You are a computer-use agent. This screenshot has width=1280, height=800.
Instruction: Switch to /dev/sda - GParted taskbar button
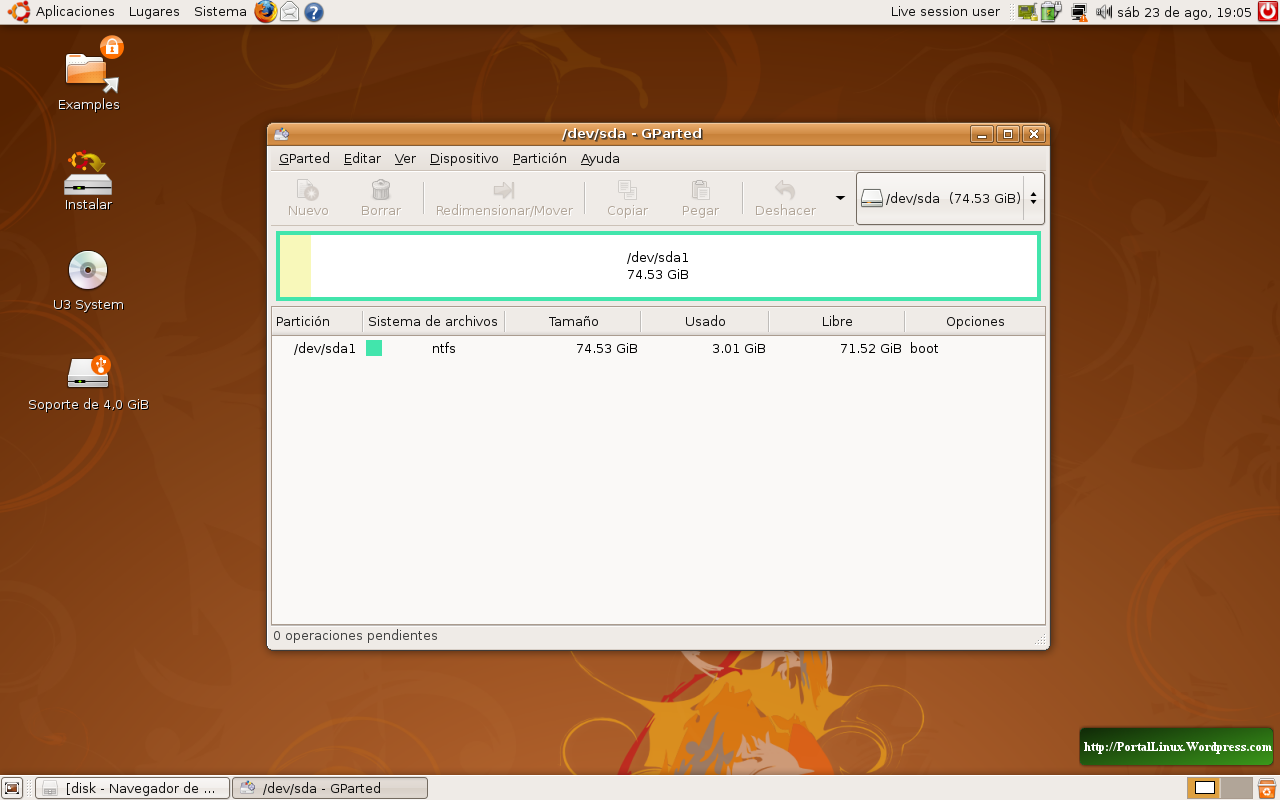pos(330,788)
